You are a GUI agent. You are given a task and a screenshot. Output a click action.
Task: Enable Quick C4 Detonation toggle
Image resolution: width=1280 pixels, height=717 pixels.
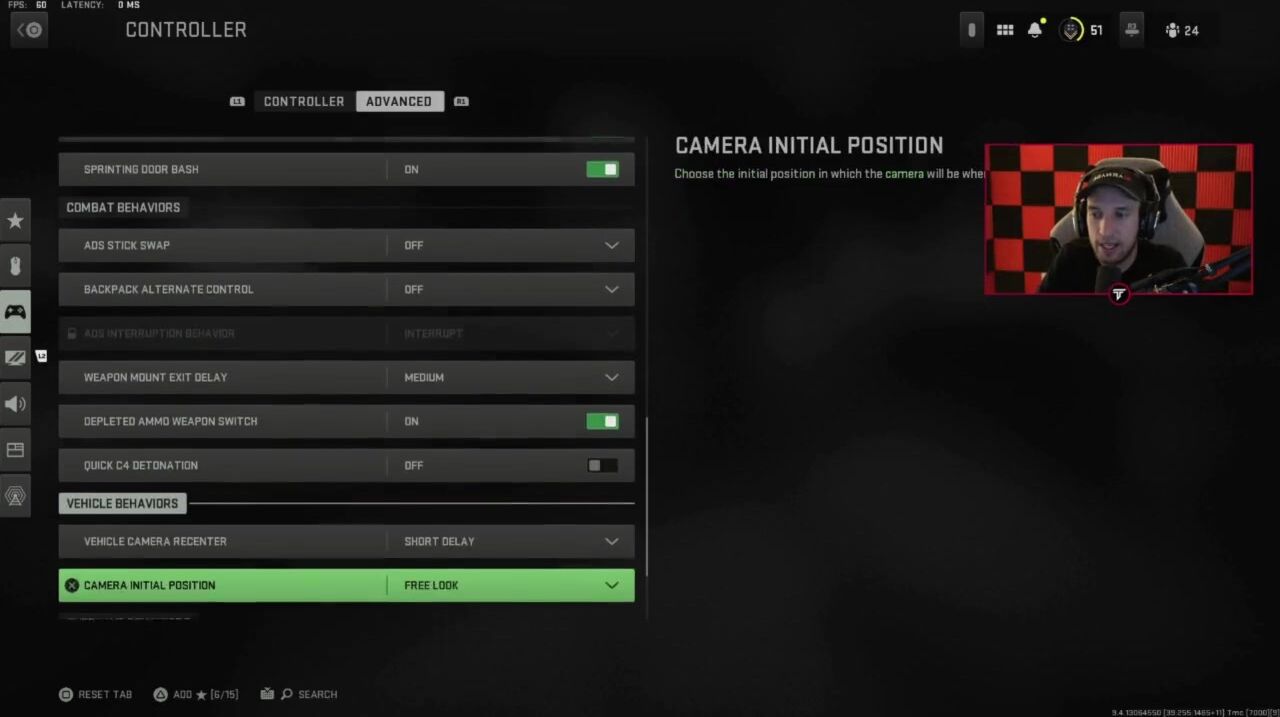coord(602,465)
